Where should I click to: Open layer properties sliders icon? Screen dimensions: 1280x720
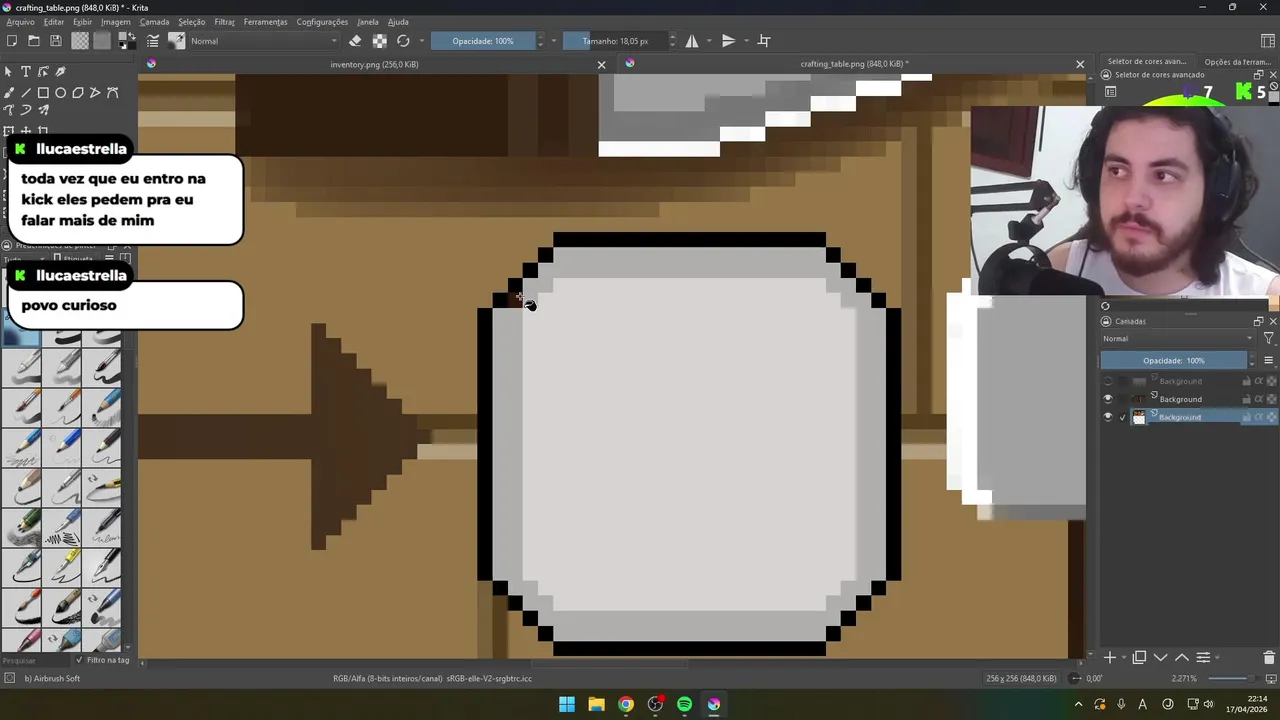(1203, 657)
